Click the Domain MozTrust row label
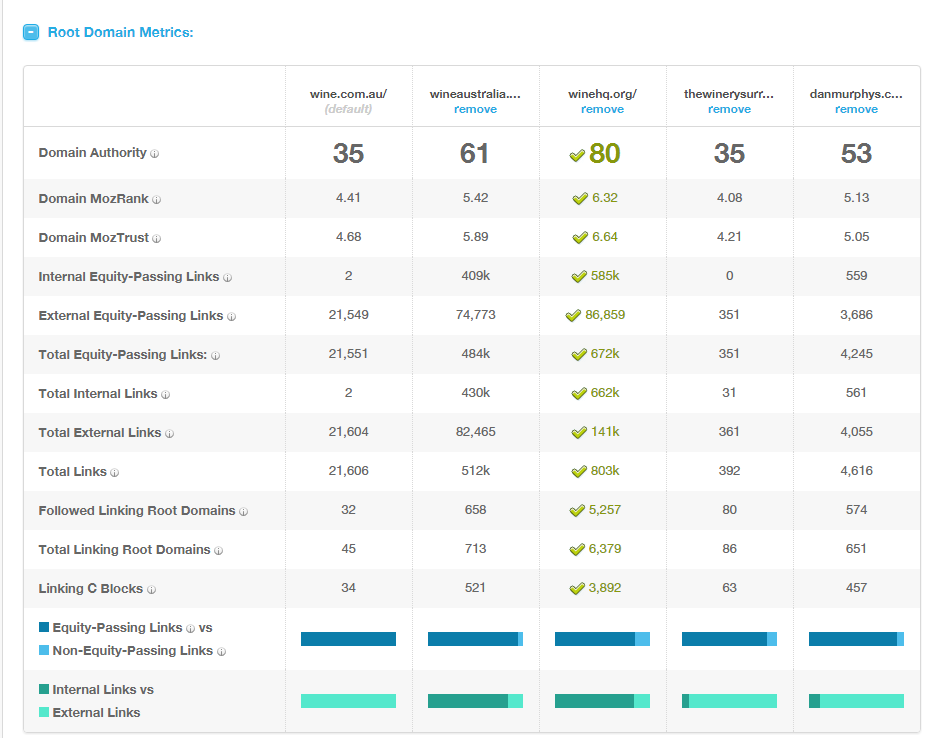 [x=94, y=238]
